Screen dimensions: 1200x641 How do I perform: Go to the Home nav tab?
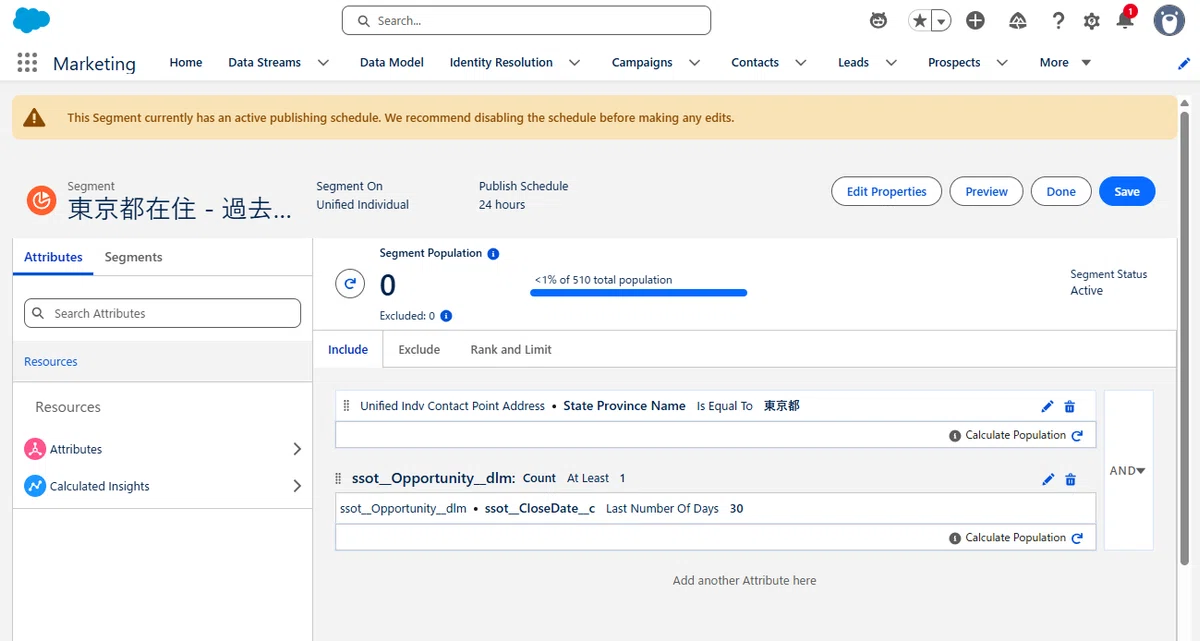click(x=186, y=62)
